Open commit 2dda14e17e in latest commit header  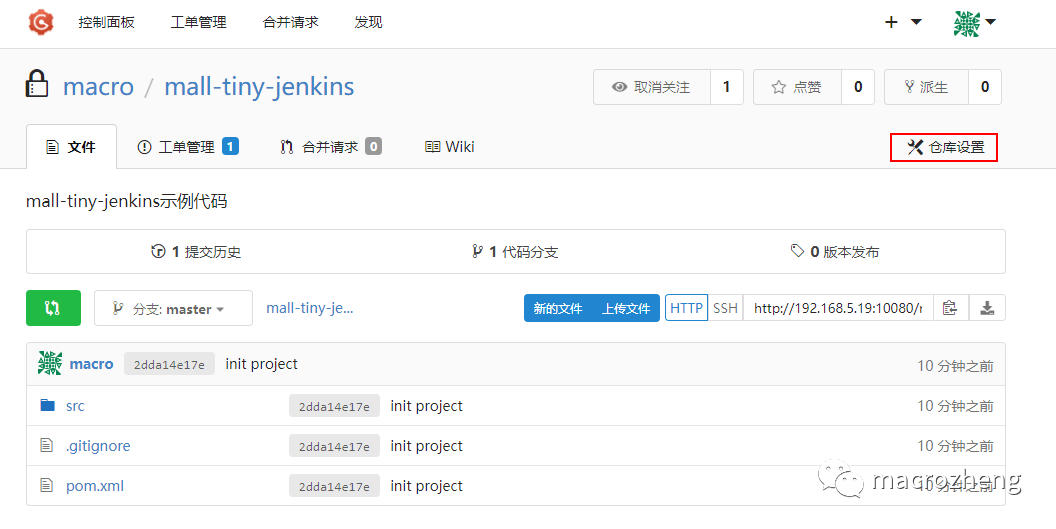click(169, 365)
